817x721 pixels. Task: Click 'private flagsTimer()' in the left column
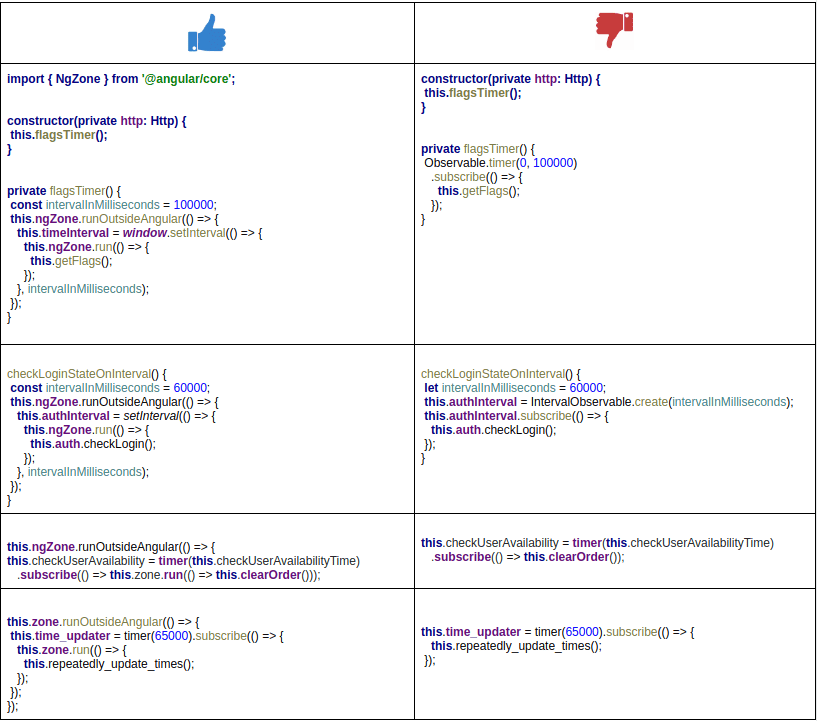(63, 191)
